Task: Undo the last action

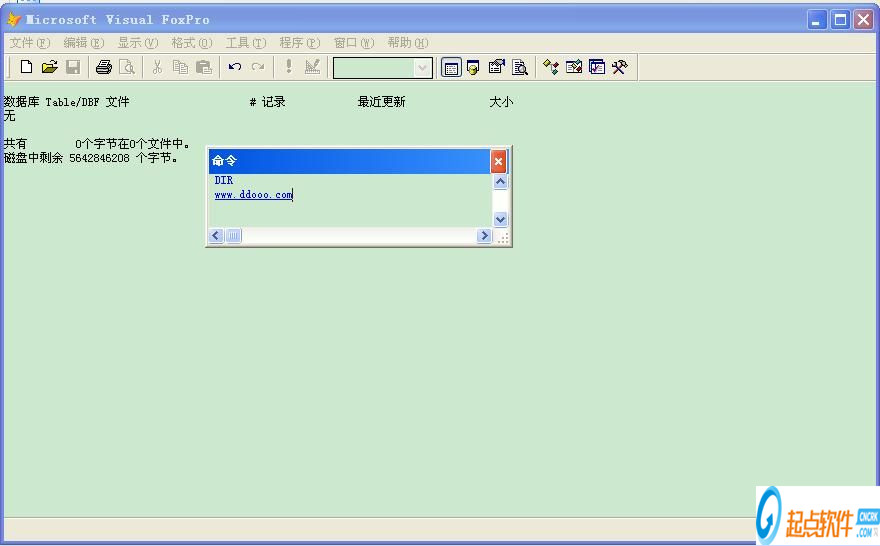Action: [235, 67]
